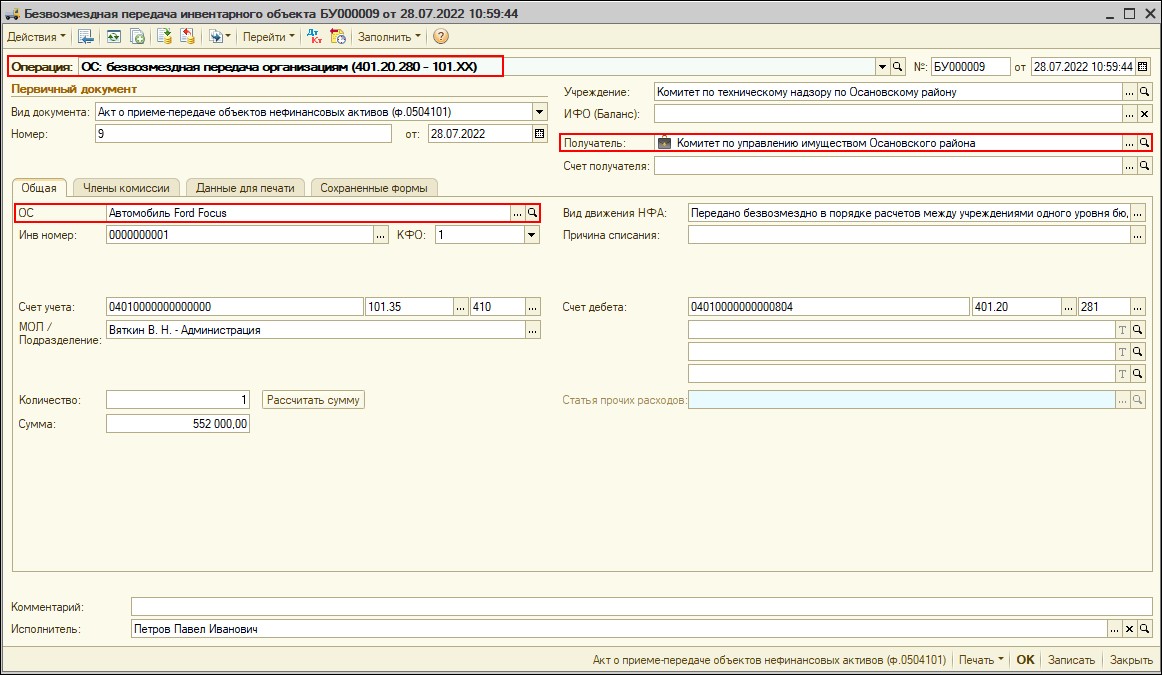Click the create-by-copying toolbar icon

tap(138, 36)
